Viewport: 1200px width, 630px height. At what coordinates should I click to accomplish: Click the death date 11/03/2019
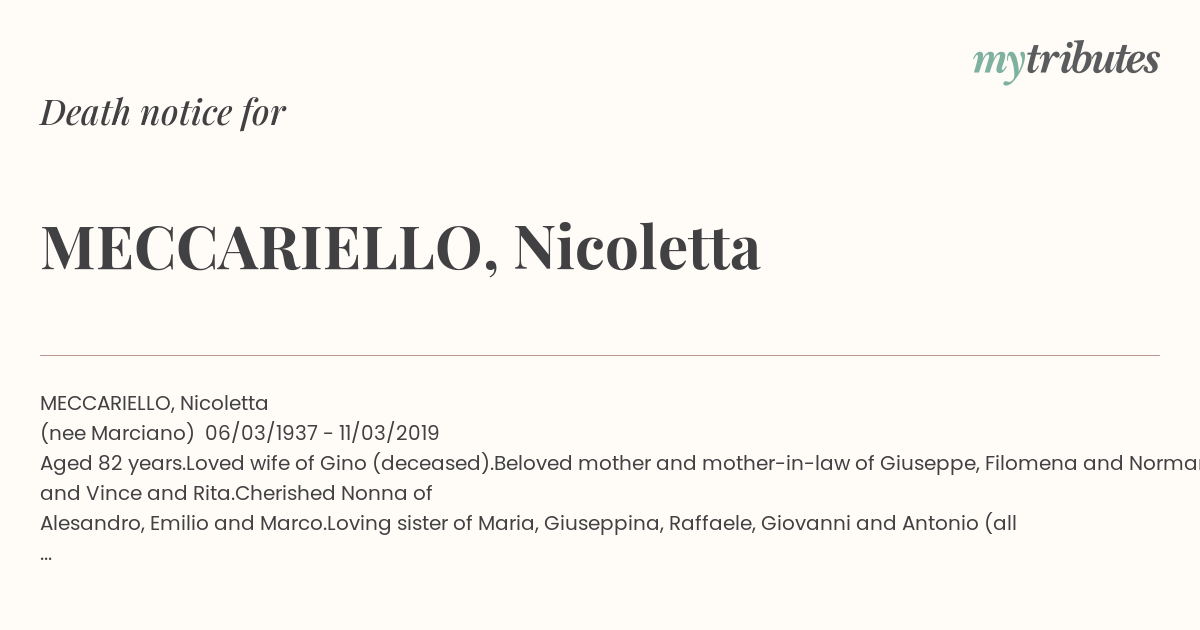(x=389, y=434)
